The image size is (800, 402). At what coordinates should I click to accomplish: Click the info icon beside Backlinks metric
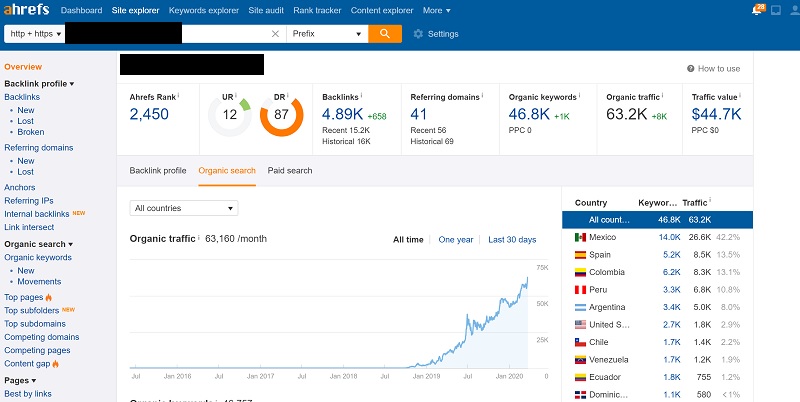pyautogui.click(x=361, y=95)
